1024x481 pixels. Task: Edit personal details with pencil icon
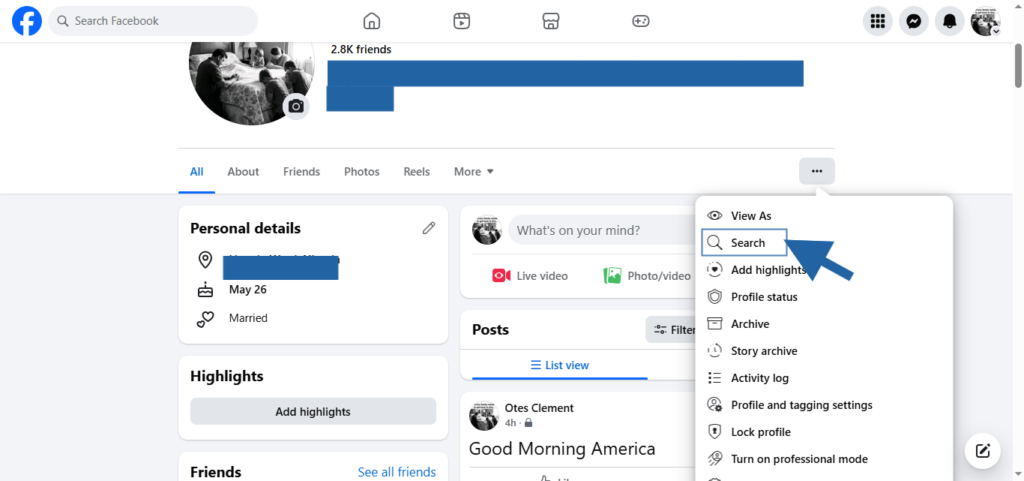(x=429, y=228)
